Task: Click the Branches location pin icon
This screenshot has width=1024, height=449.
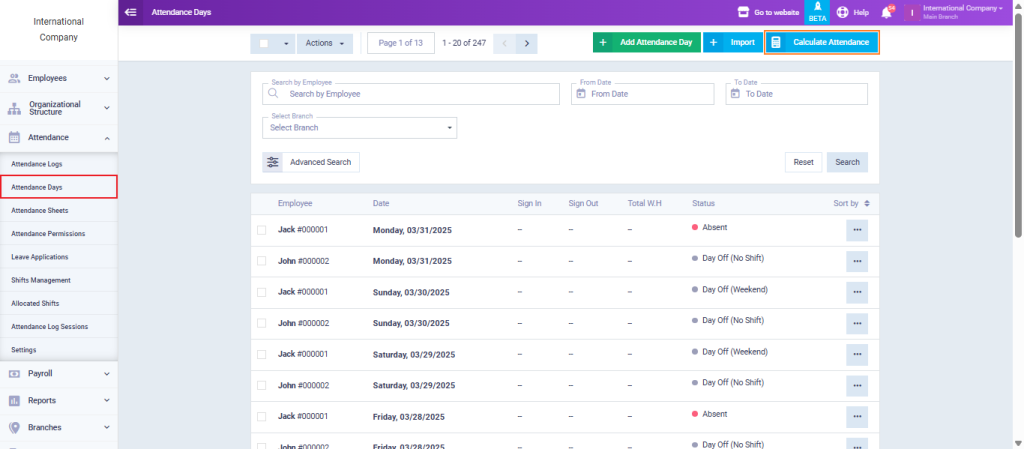Action: click(14, 427)
